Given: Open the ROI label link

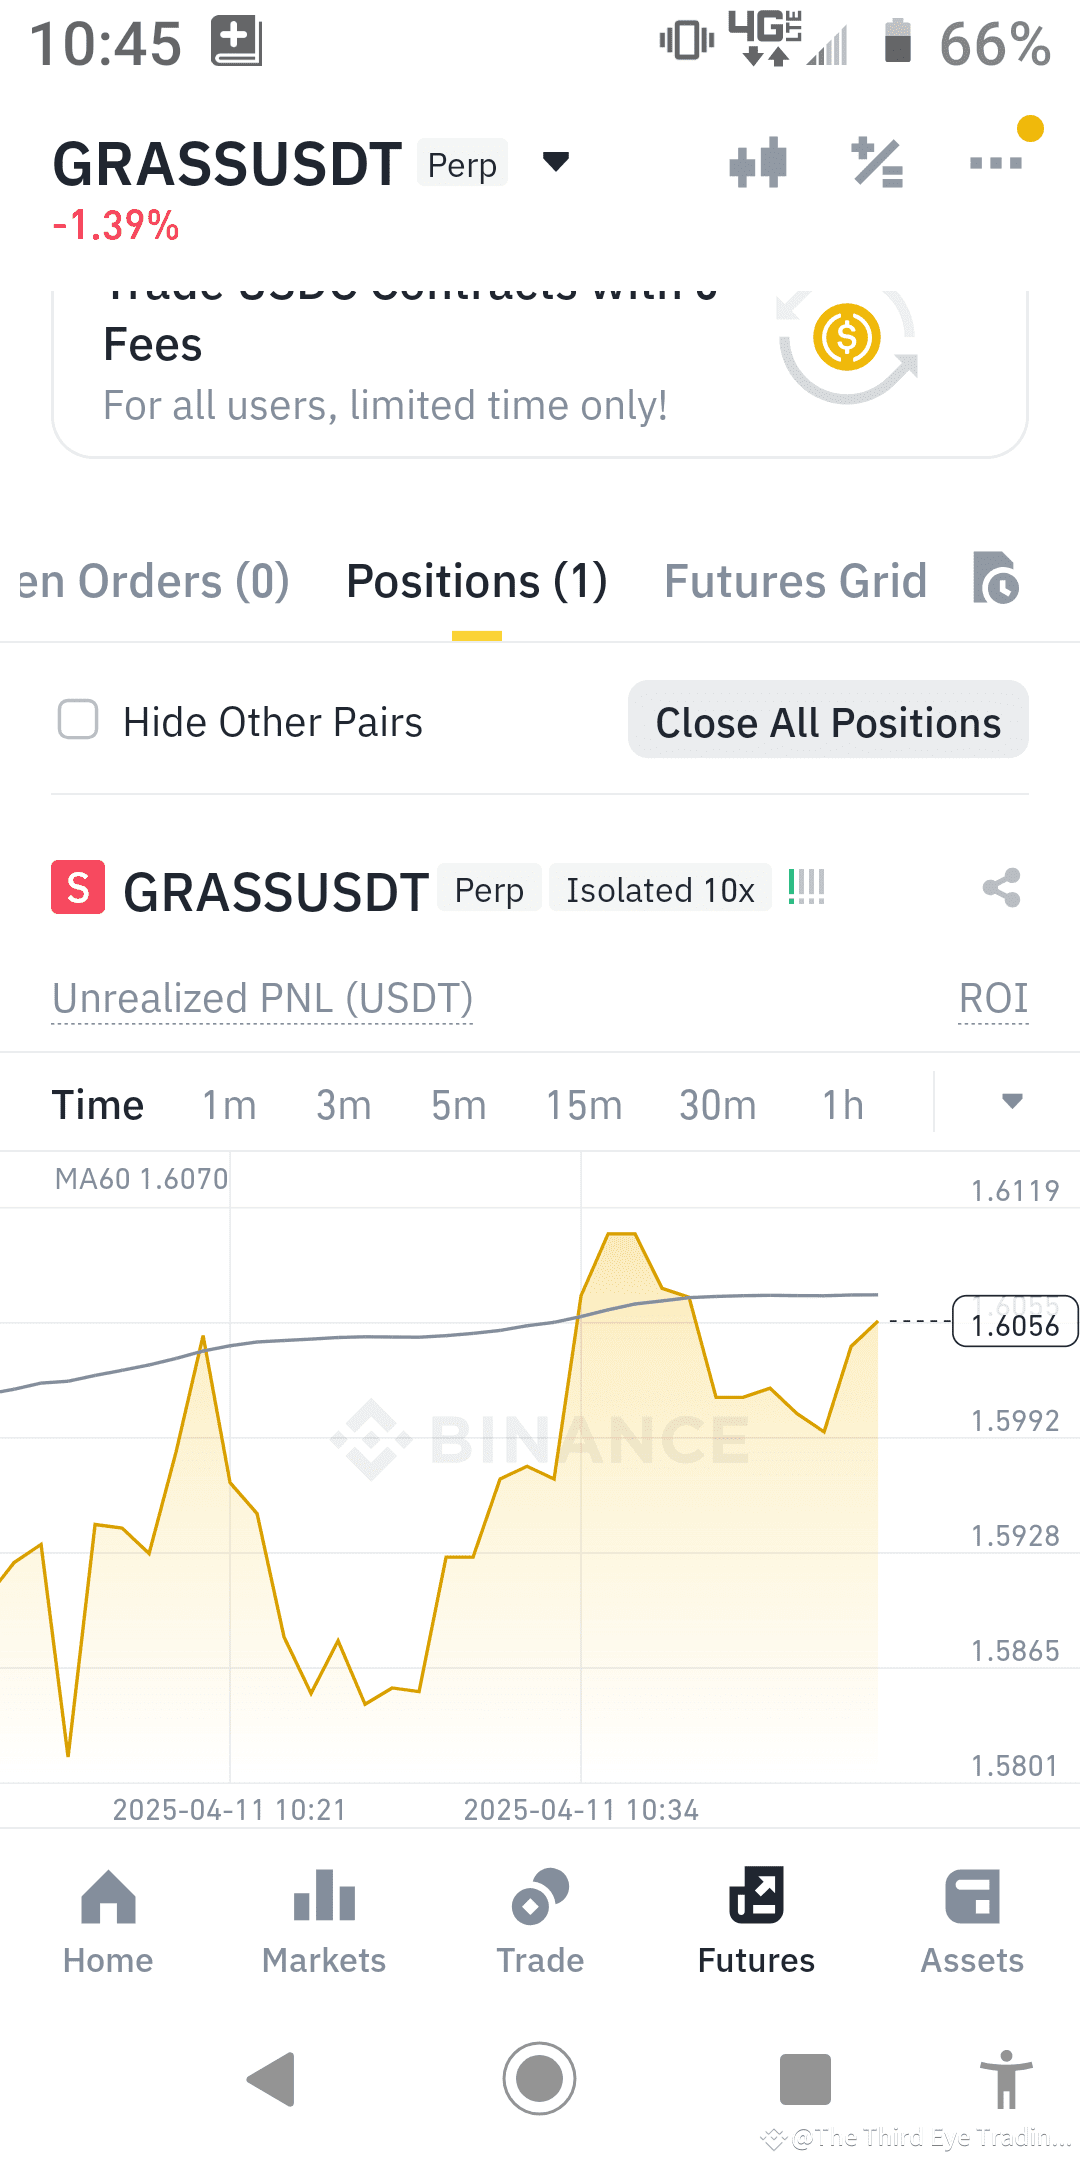Looking at the screenshot, I should click(x=994, y=998).
